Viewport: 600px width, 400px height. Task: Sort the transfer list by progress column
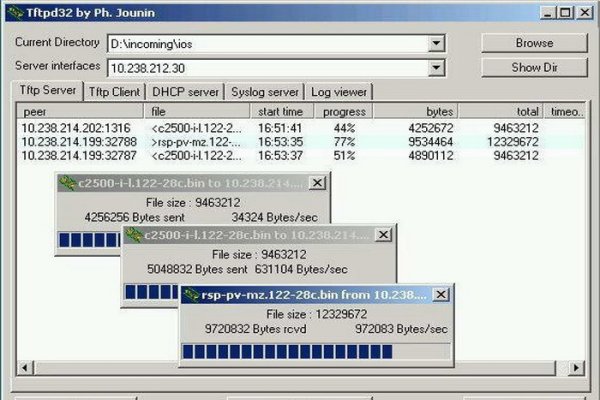click(x=343, y=112)
